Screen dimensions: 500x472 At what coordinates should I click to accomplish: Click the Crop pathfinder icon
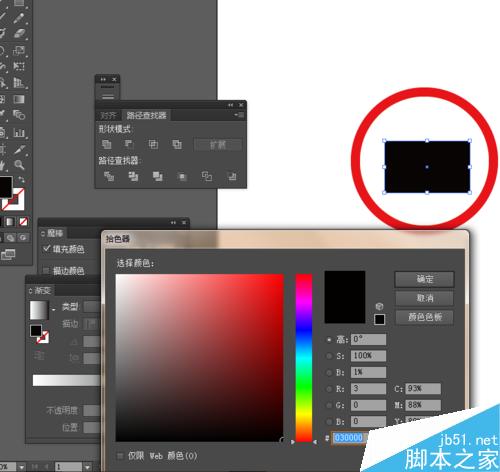[x=182, y=176]
